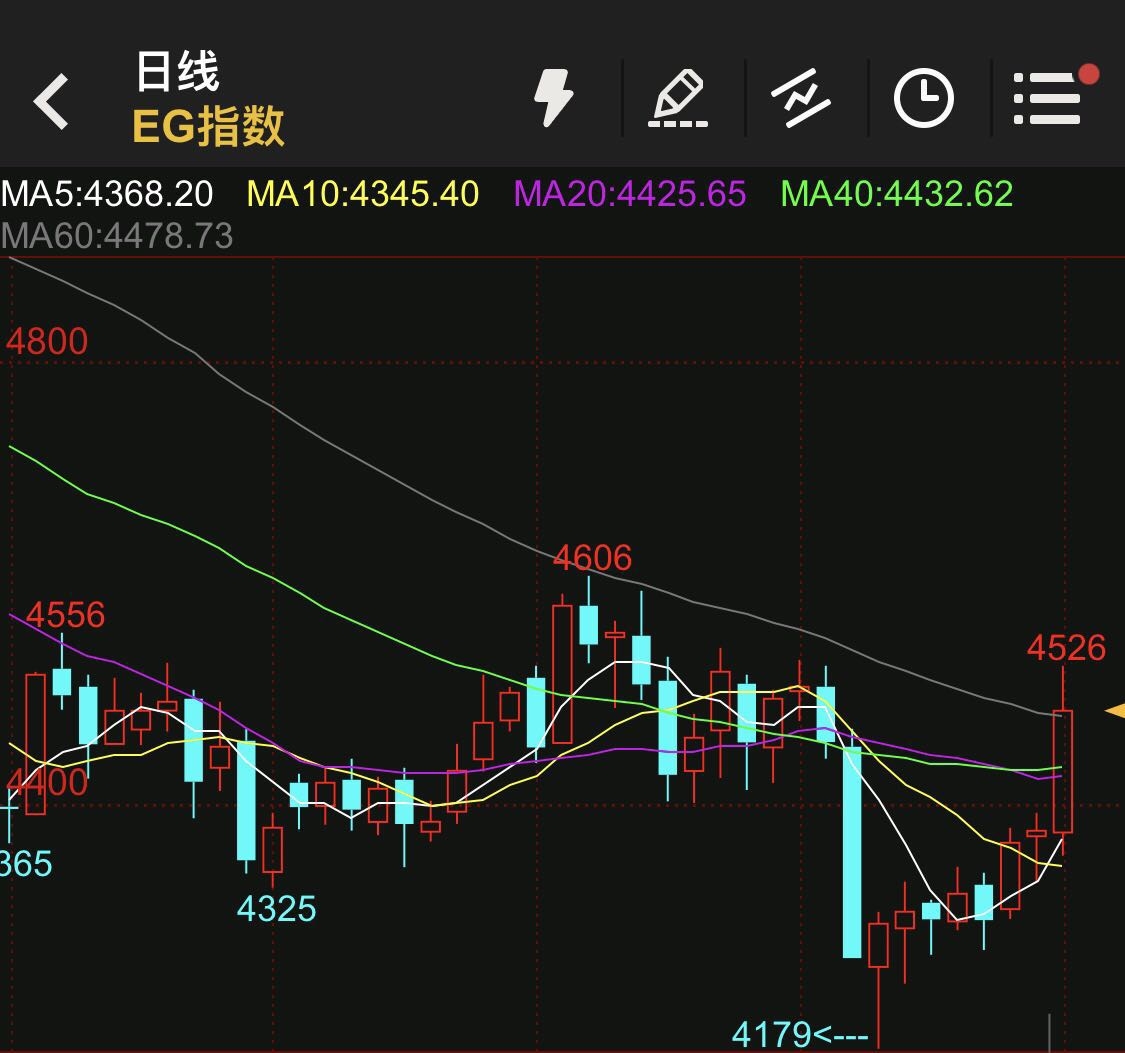Open the 日线 period selector
The width and height of the screenshot is (1125, 1053).
[x=177, y=72]
